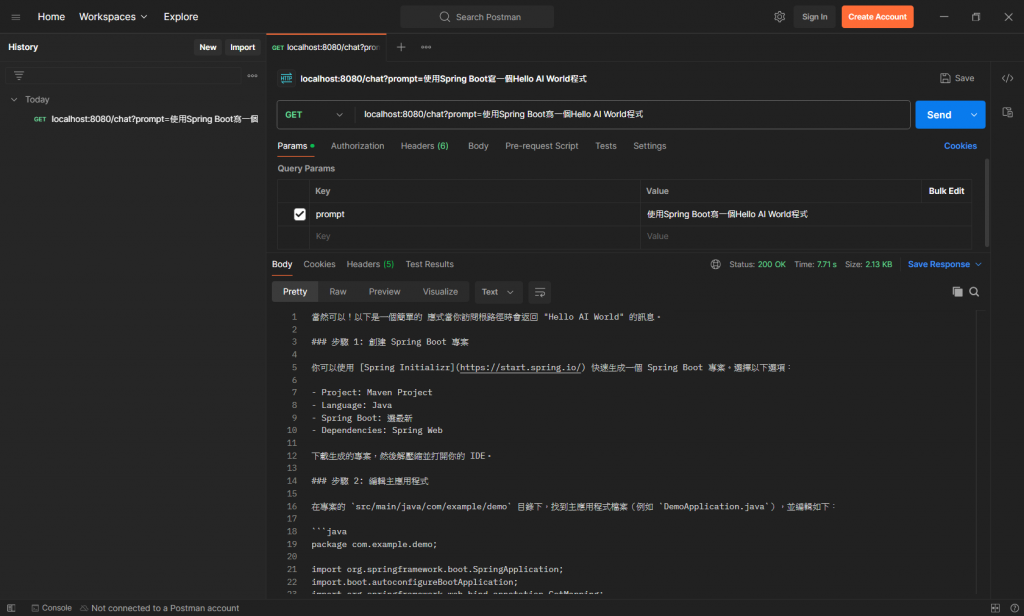Open the Test Results tab

point(430,265)
